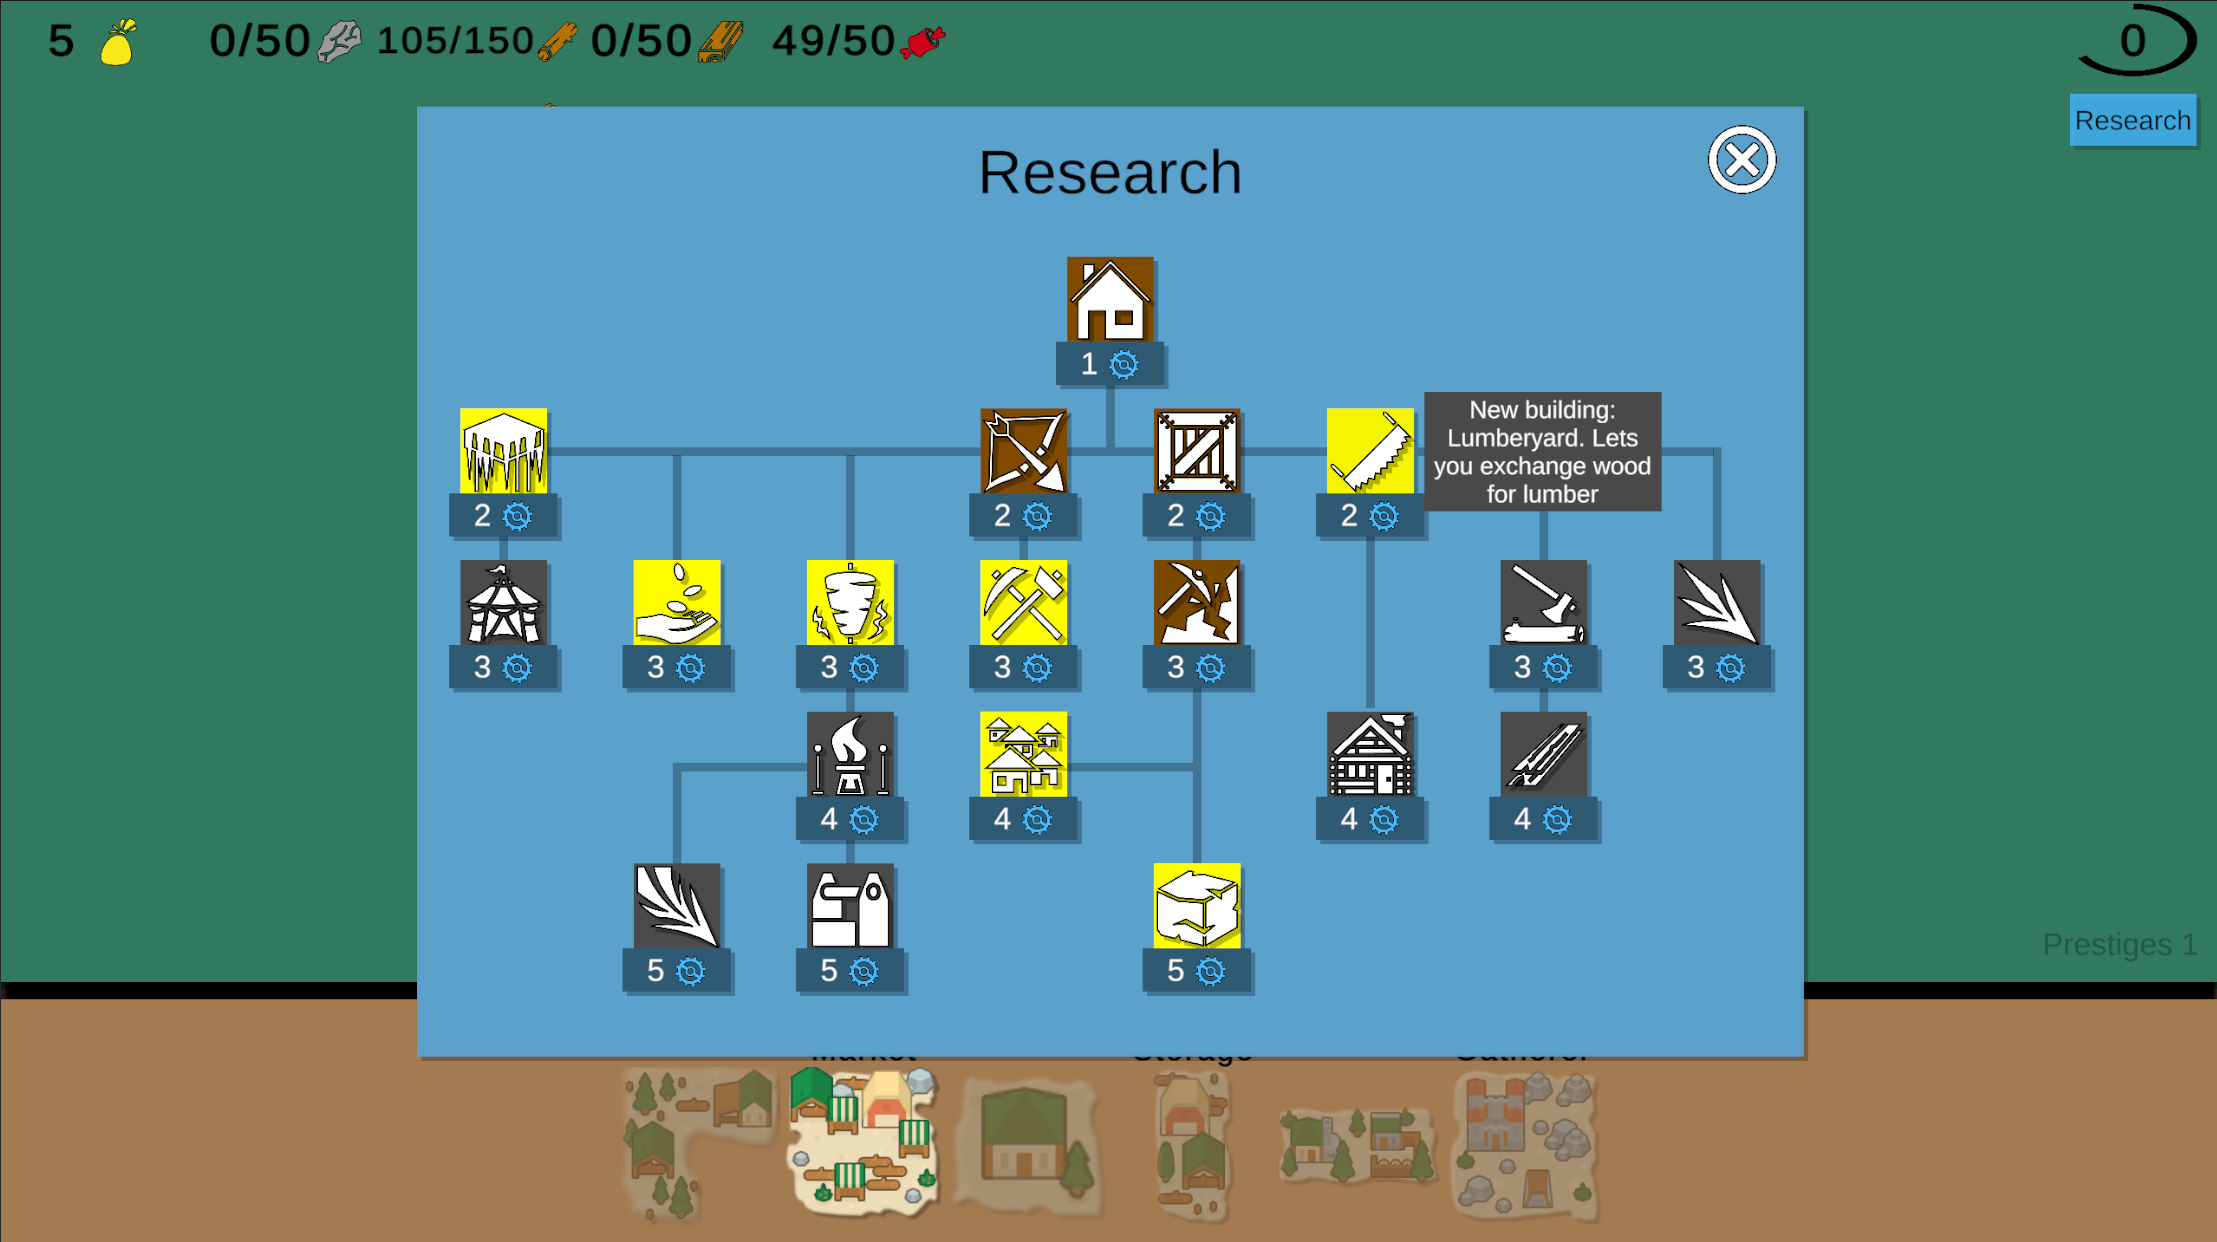Image resolution: width=2217 pixels, height=1242 pixels.
Task: Choose the wooden crate storage research
Action: (1197, 451)
